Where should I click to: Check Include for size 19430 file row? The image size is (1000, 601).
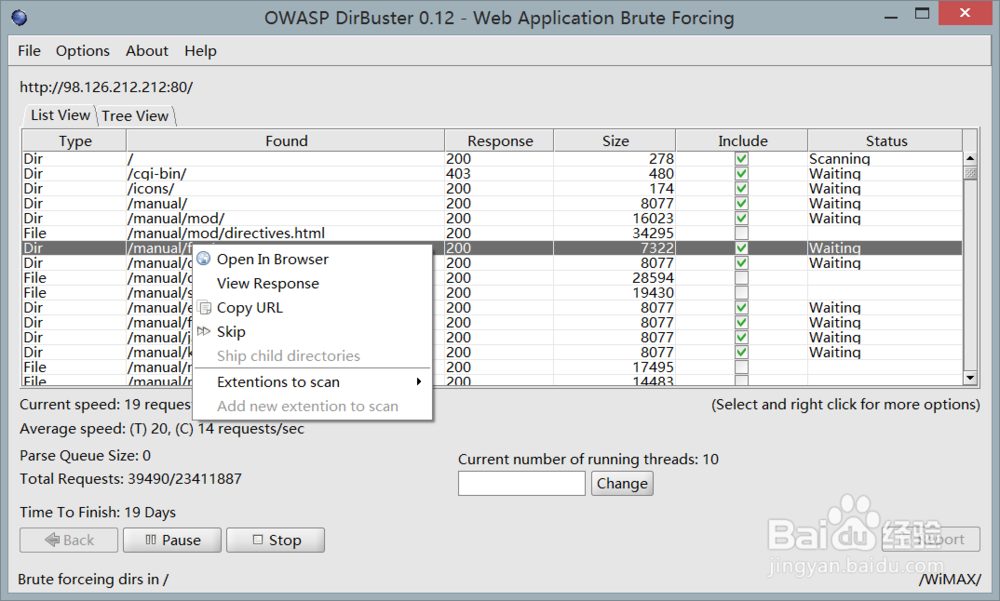741,293
